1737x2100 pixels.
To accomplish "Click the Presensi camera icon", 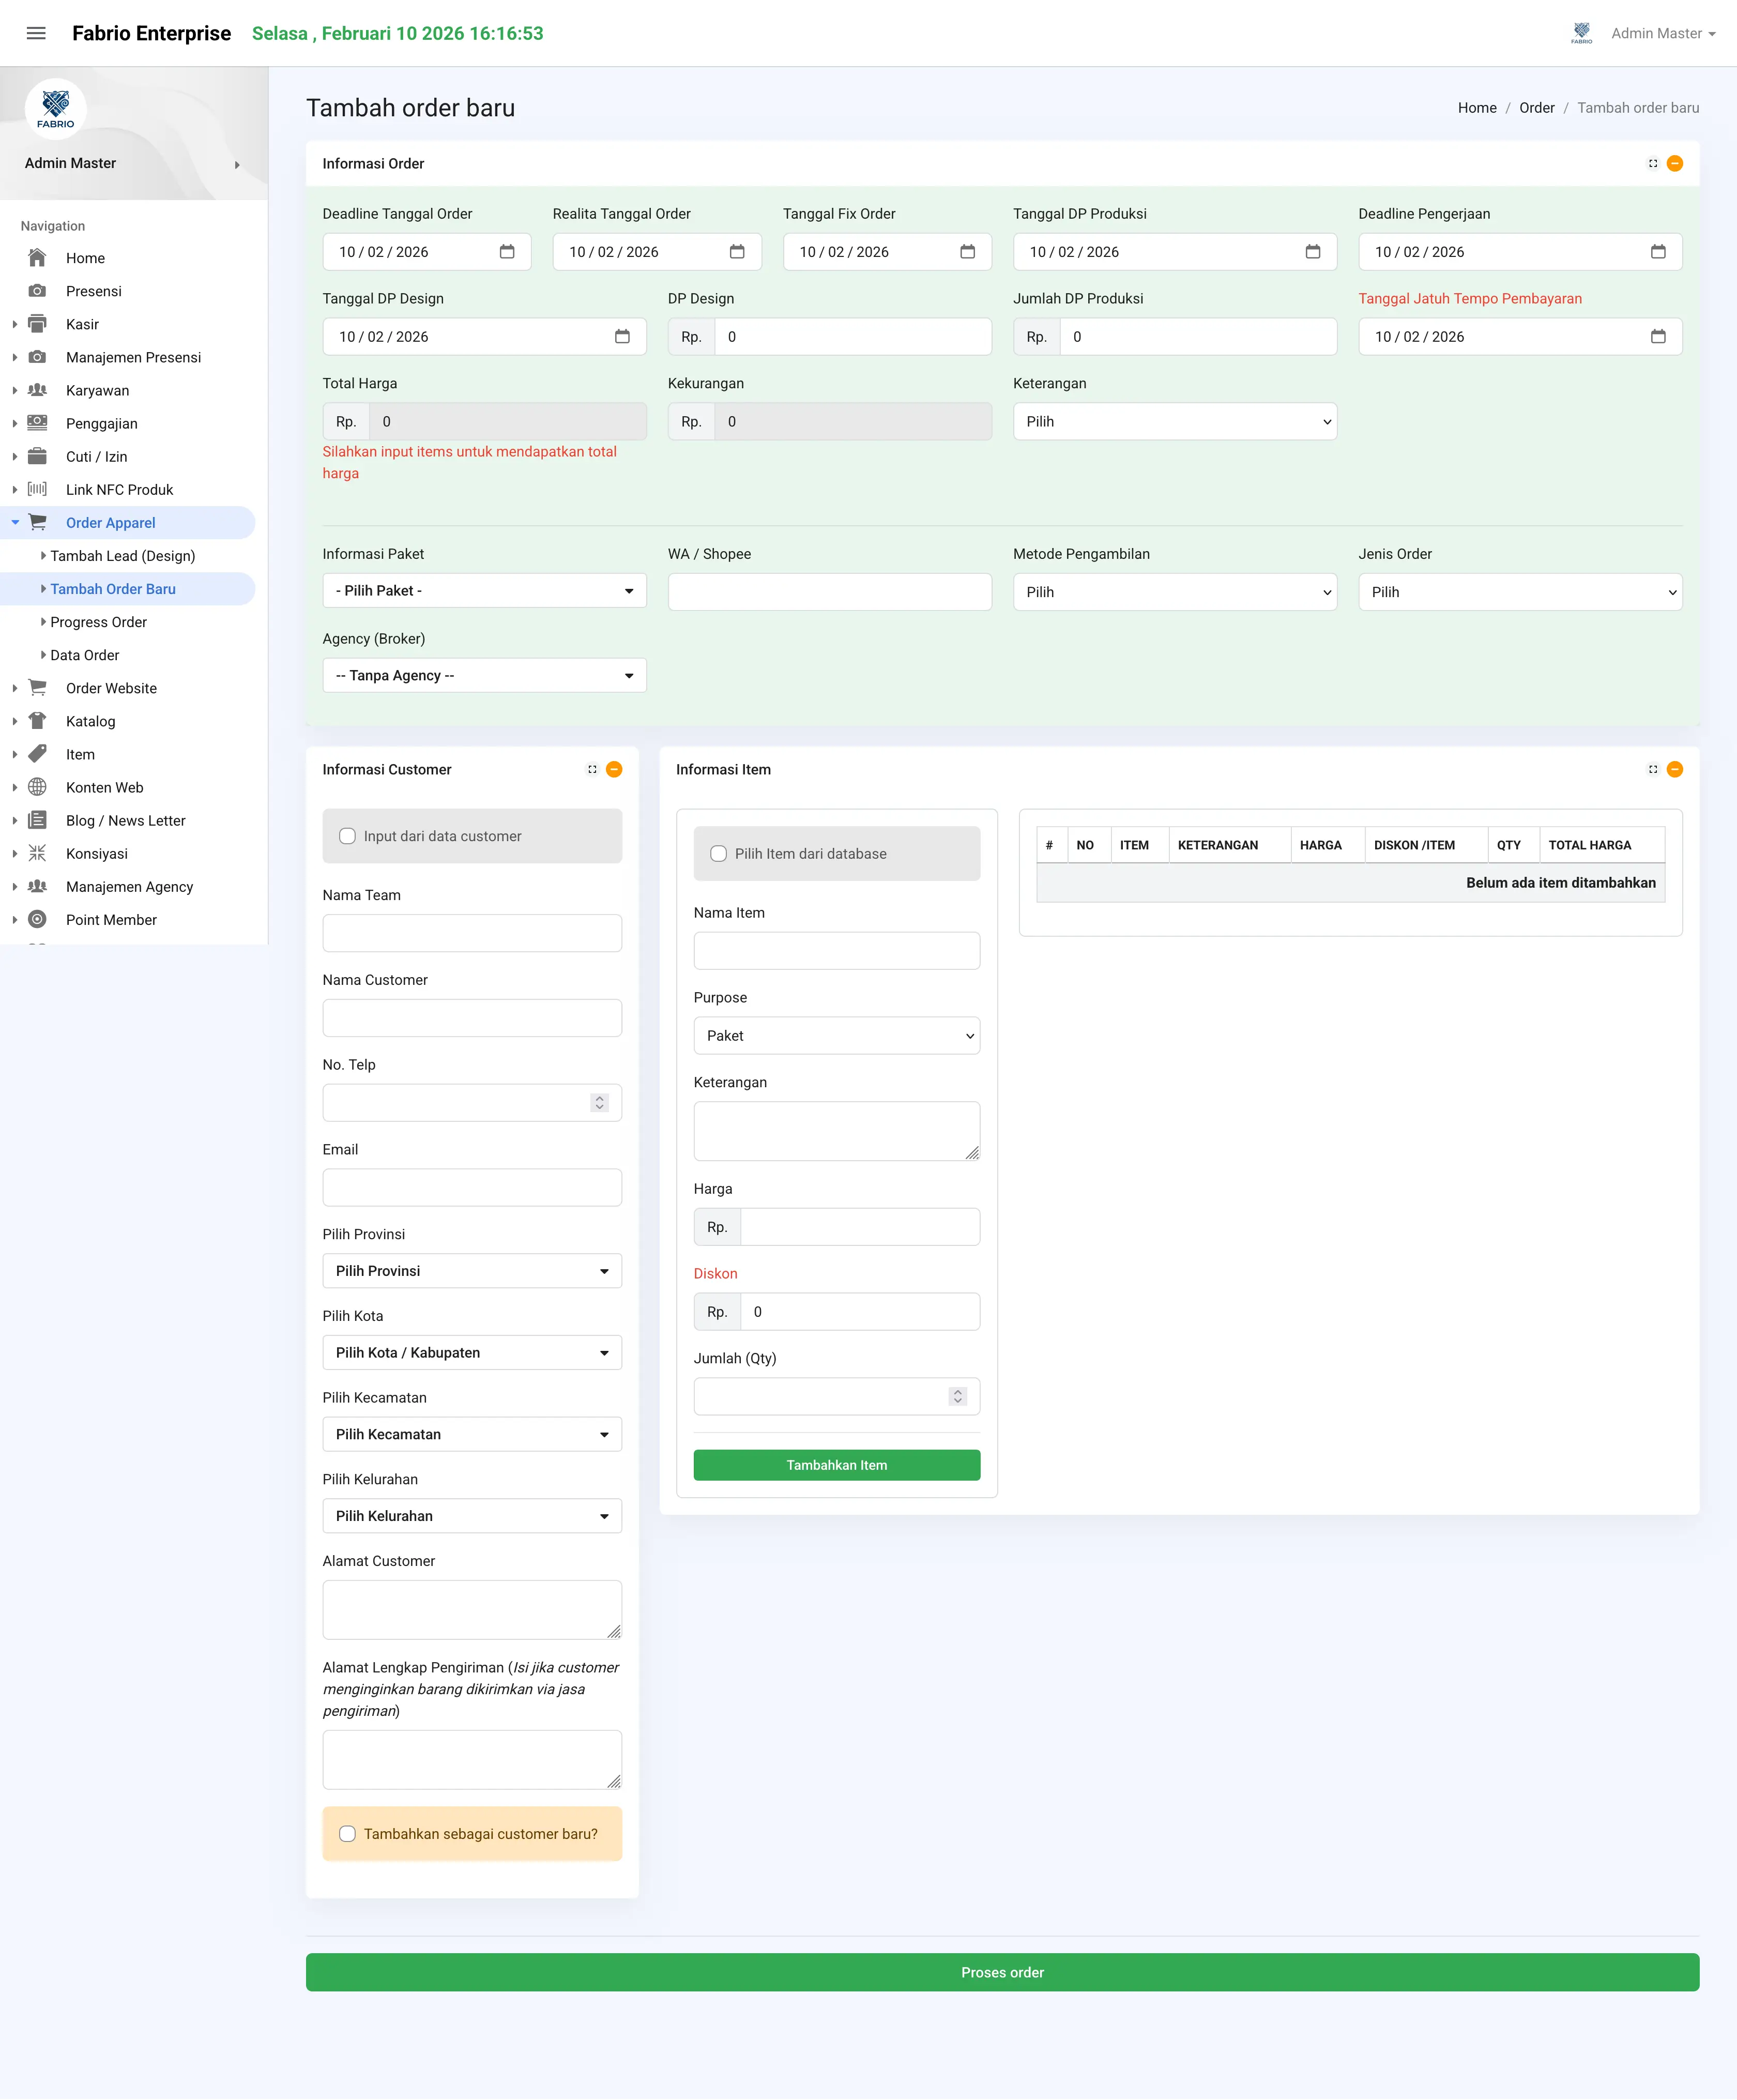I will [x=37, y=291].
